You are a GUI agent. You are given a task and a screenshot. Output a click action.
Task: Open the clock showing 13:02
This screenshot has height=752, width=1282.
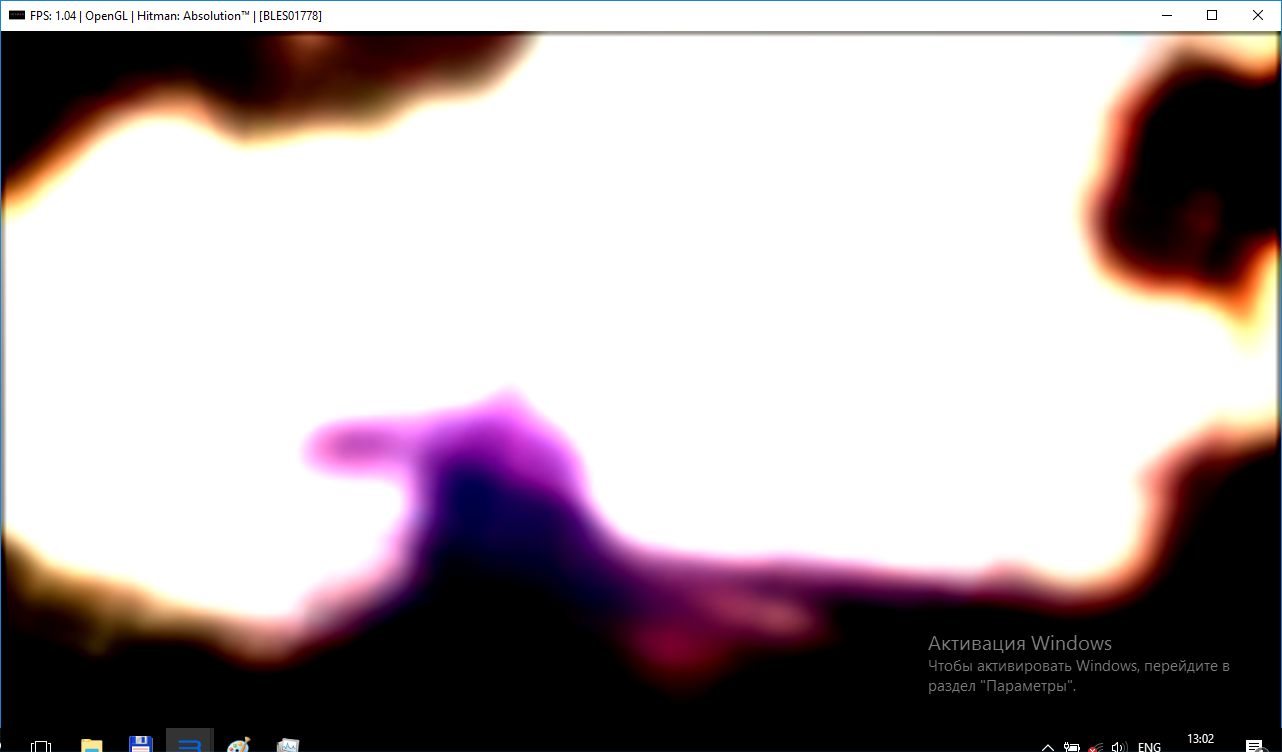pyautogui.click(x=1200, y=740)
